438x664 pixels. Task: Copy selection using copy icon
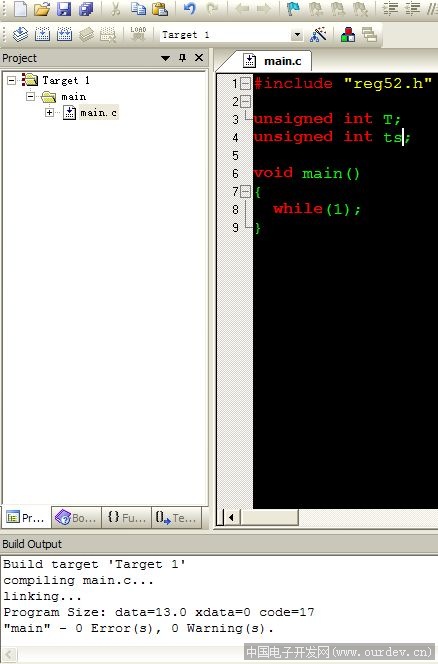click(x=138, y=9)
